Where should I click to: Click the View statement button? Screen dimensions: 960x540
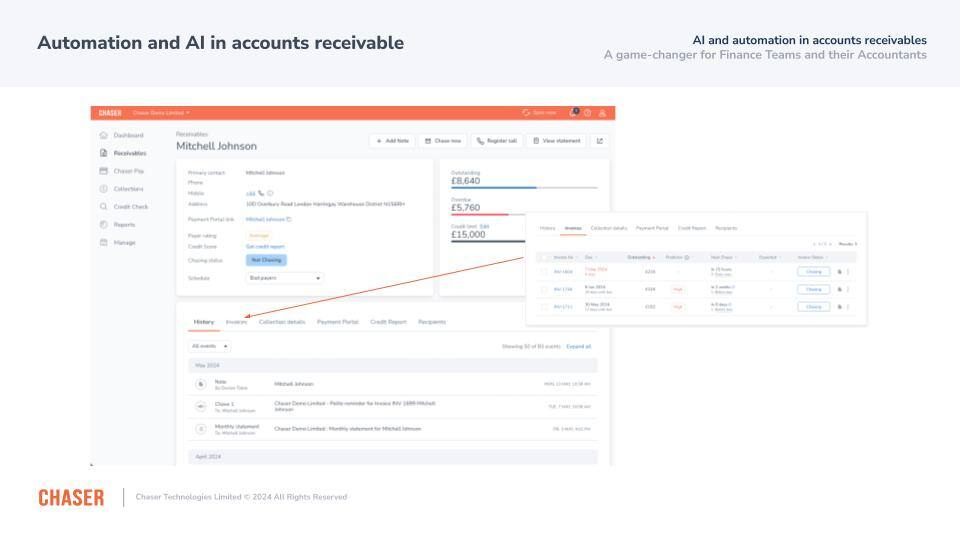point(557,141)
